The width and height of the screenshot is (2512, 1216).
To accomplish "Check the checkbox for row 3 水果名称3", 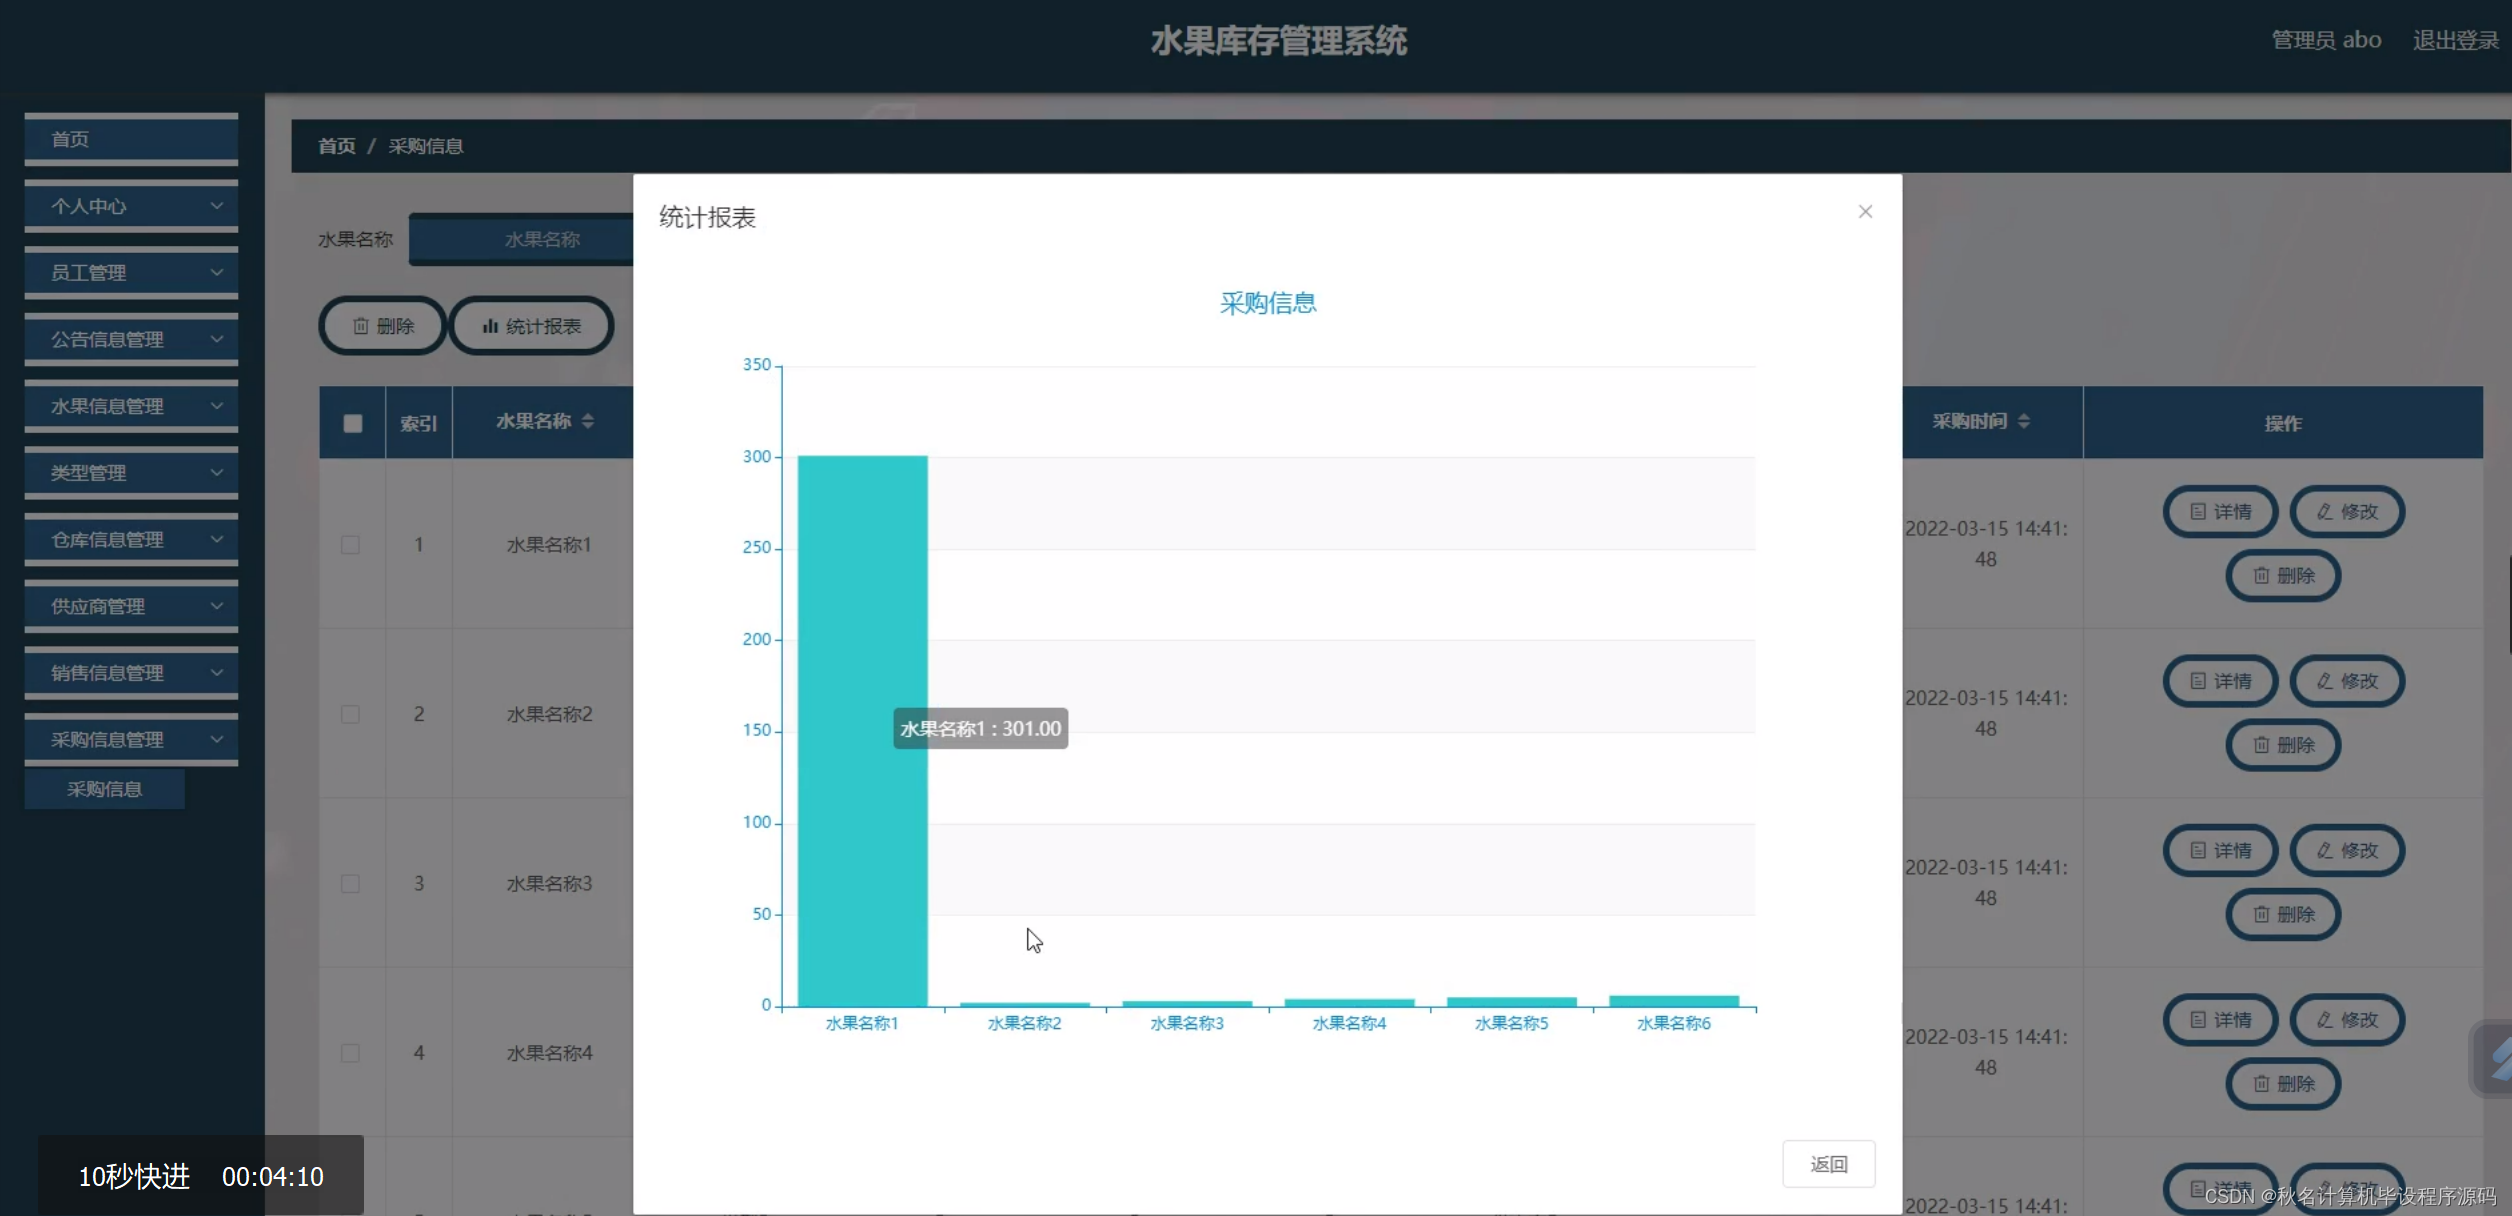I will tap(350, 884).
